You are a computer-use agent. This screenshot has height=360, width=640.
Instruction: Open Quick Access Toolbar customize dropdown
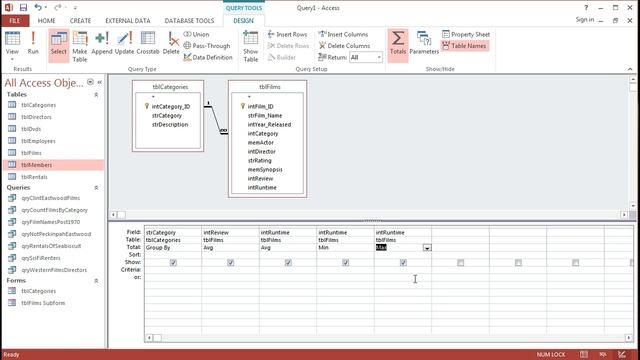coord(75,7)
